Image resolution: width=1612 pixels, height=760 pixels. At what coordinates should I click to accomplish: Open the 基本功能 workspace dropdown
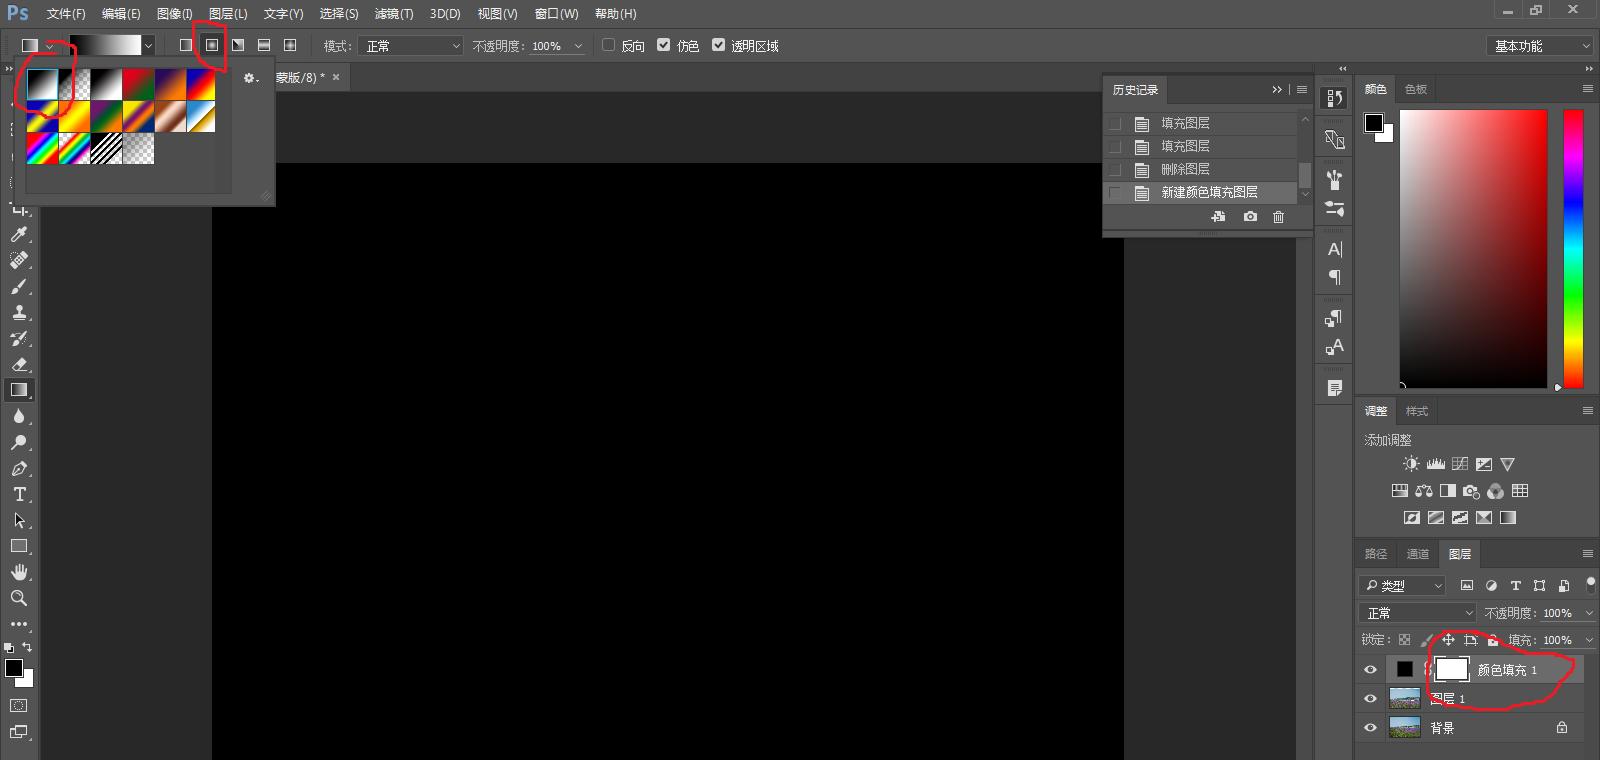tap(1539, 46)
